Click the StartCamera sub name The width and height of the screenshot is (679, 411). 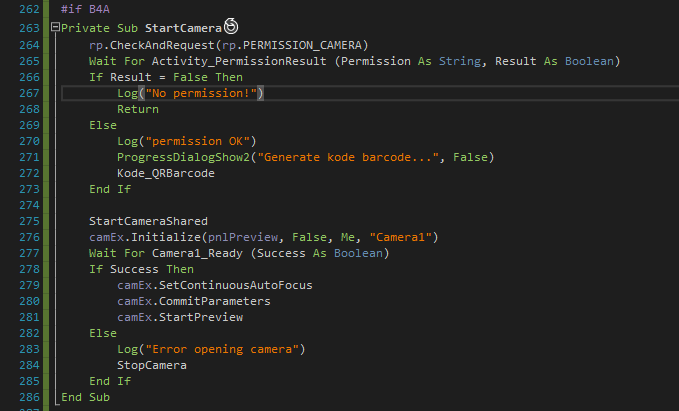pyautogui.click(x=183, y=29)
